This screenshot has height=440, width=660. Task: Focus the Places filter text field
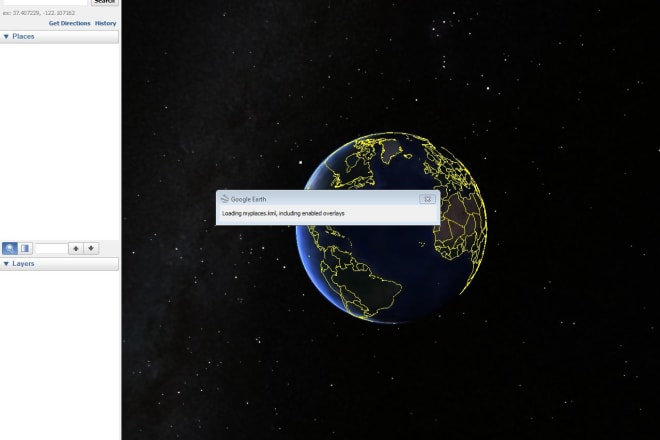click(51, 248)
